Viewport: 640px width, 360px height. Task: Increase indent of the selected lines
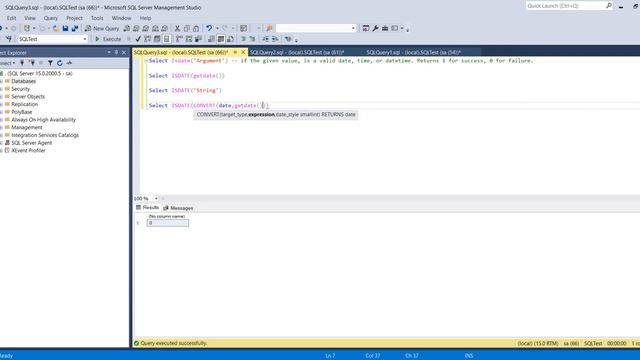275,39
